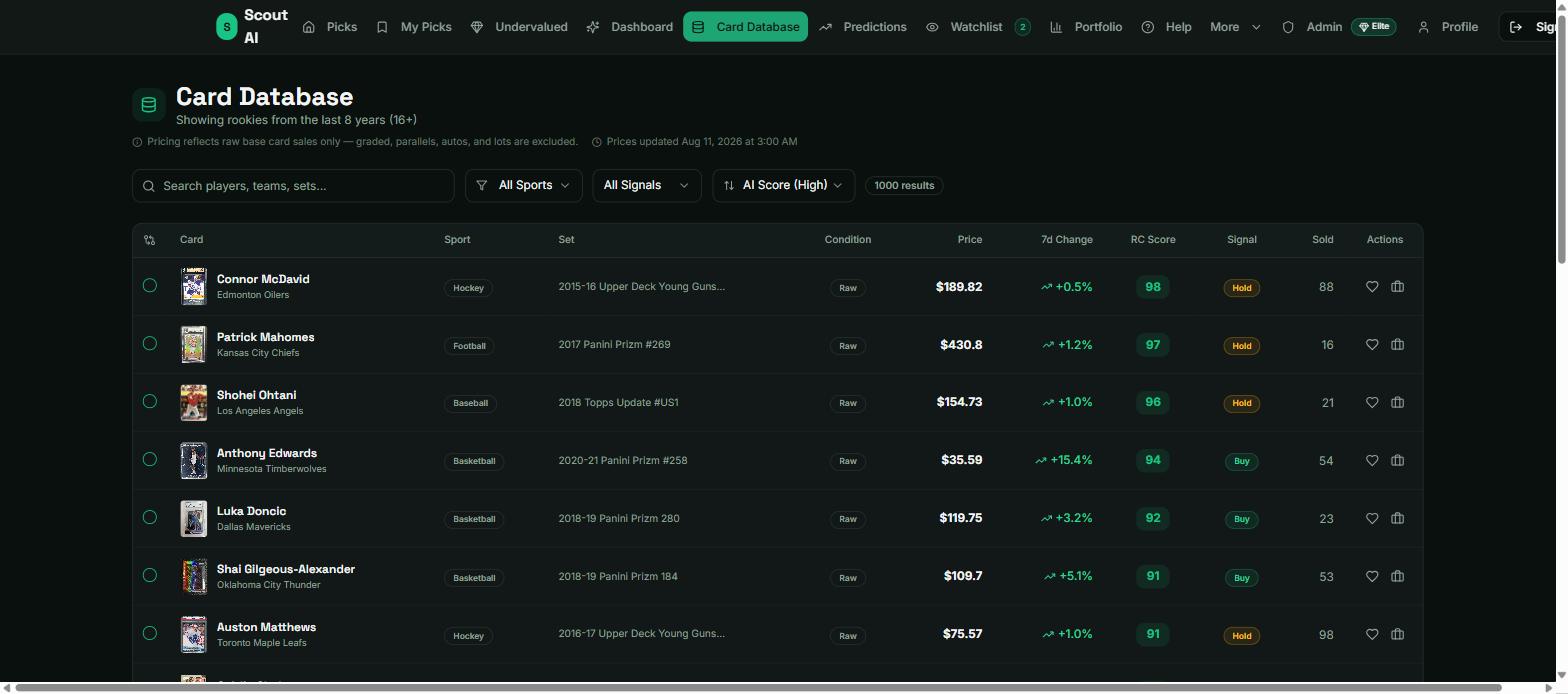The width and height of the screenshot is (1568, 694).
Task: Select Auston Matthews row radio circle
Action: [x=150, y=634]
